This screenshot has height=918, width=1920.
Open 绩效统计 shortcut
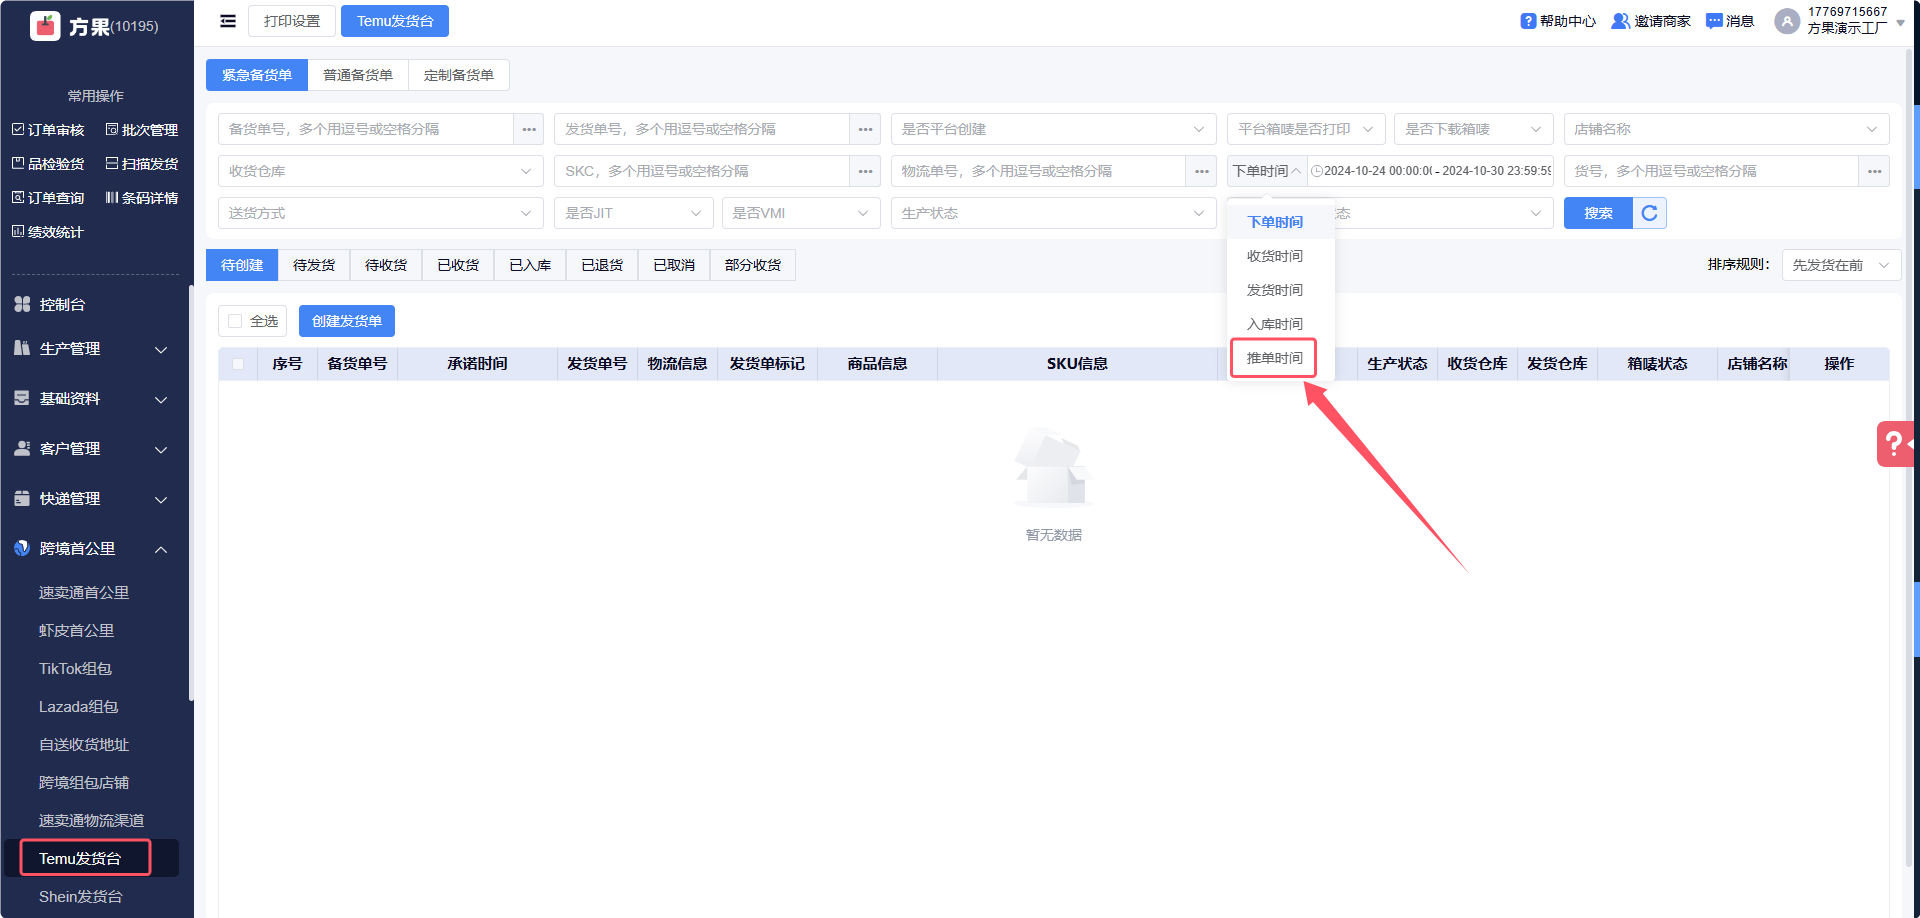tap(48, 232)
